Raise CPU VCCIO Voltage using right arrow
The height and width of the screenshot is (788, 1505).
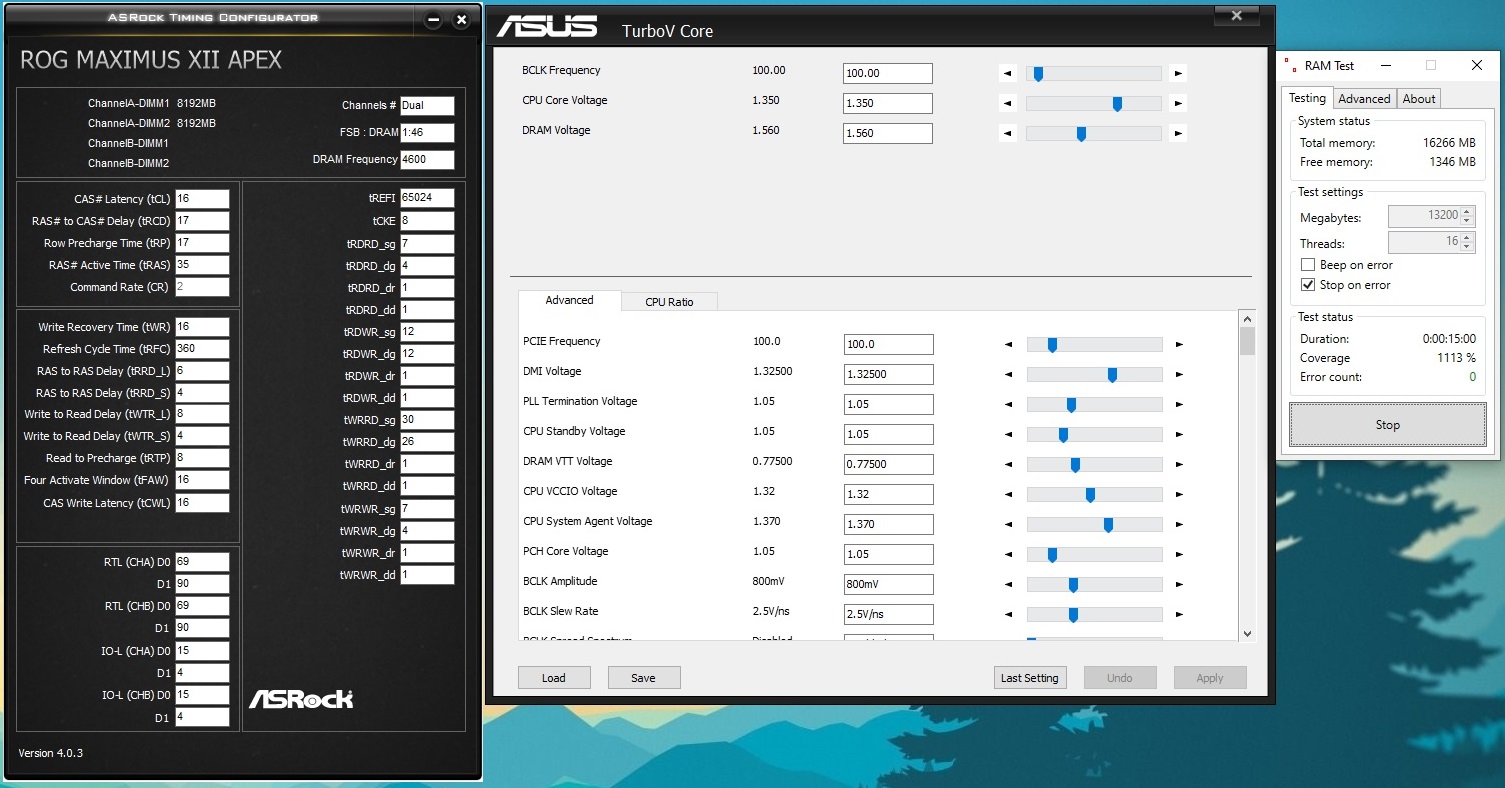click(x=1179, y=494)
